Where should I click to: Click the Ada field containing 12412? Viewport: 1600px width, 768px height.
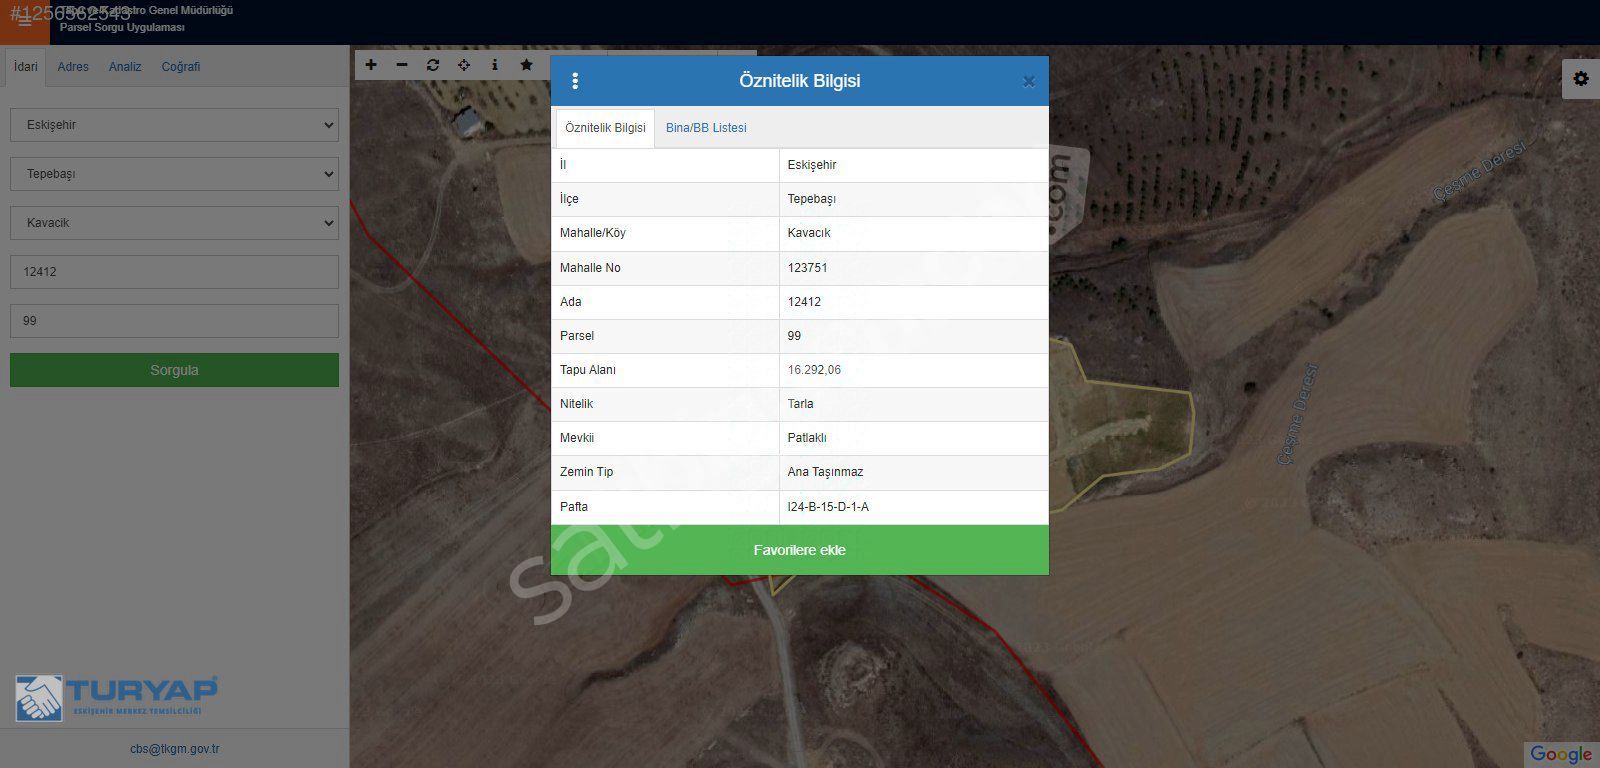coord(174,272)
